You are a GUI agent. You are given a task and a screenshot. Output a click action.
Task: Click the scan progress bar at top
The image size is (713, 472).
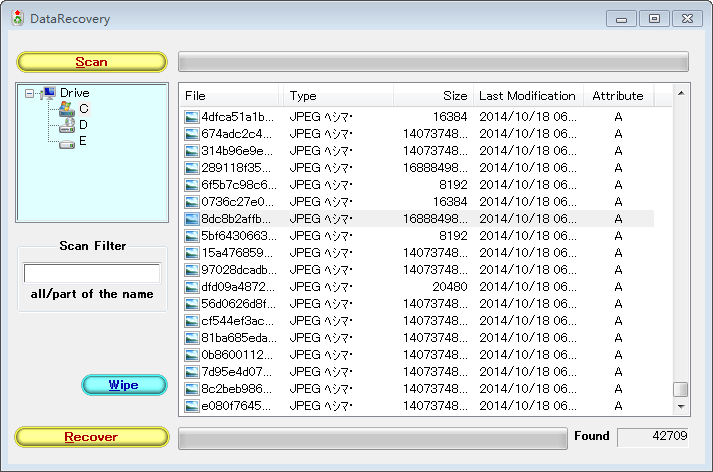click(433, 62)
